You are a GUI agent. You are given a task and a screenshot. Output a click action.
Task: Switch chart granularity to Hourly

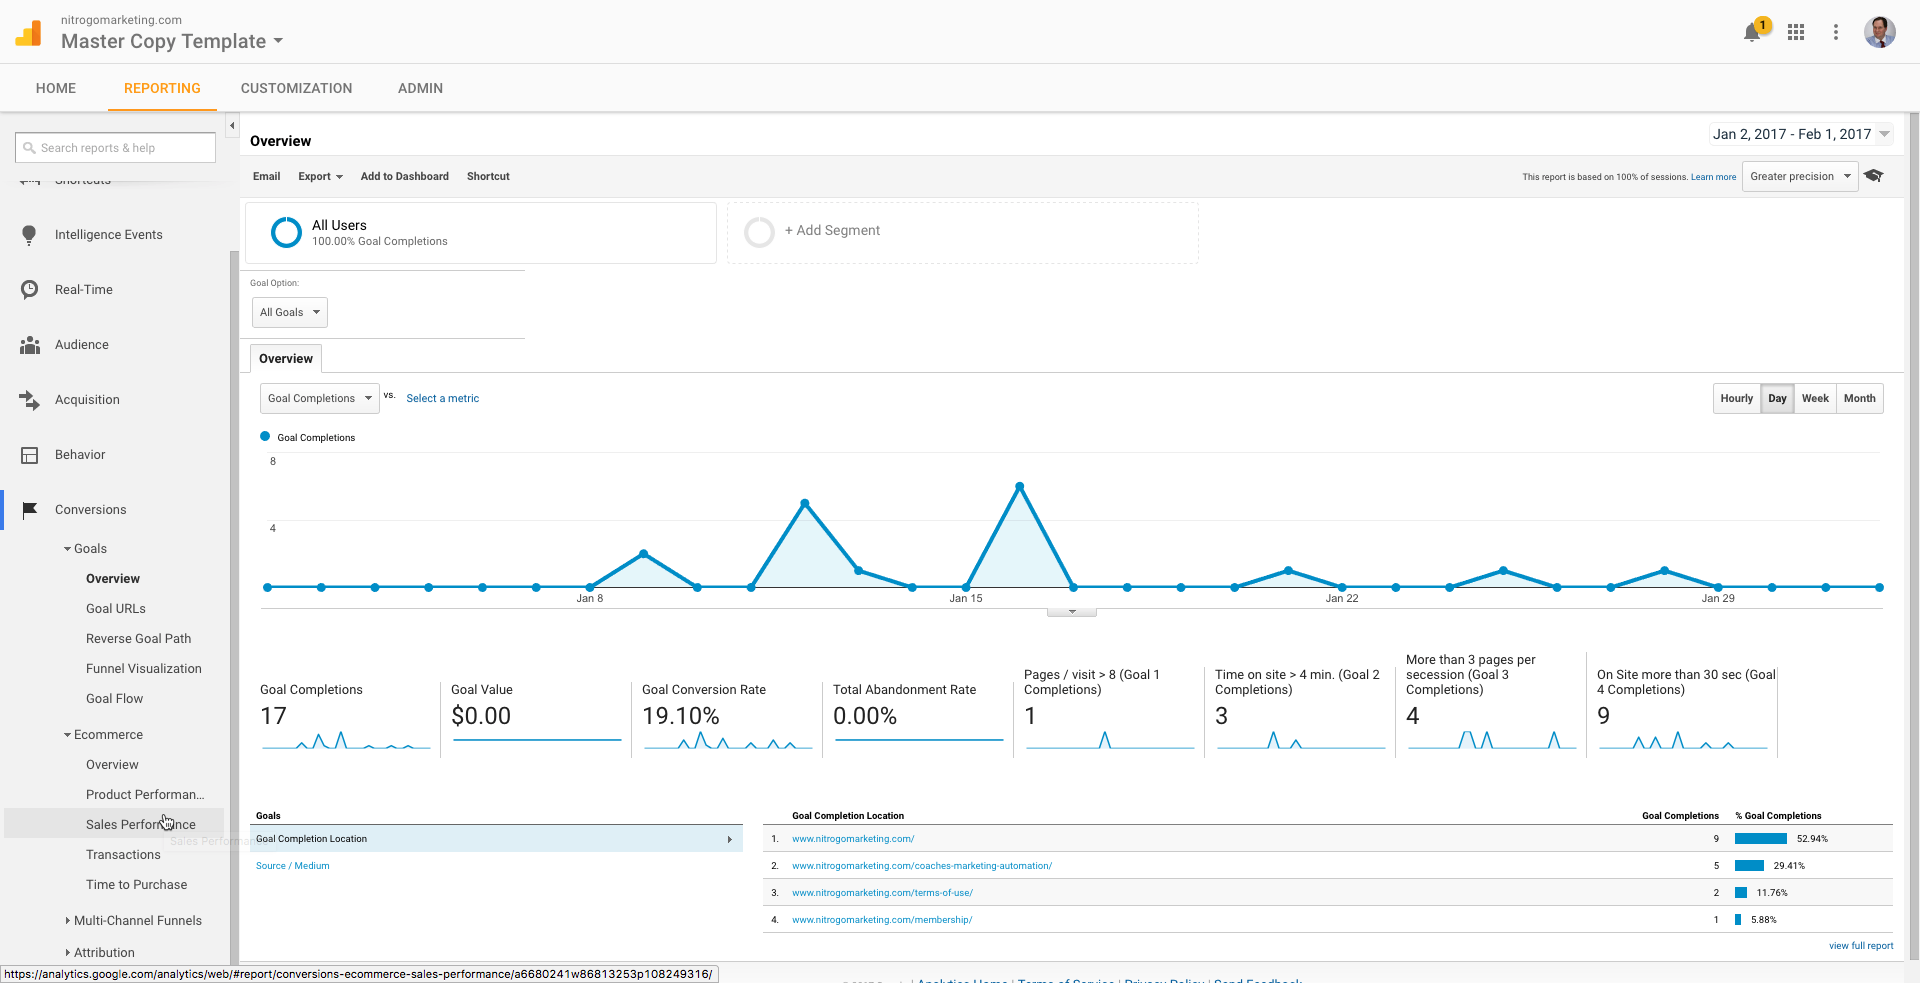click(1736, 398)
